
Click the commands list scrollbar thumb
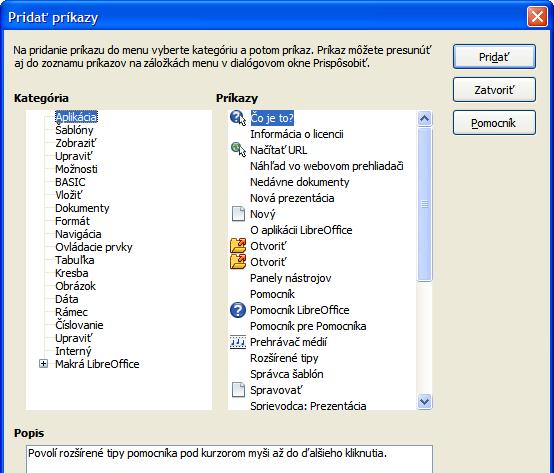424,204
